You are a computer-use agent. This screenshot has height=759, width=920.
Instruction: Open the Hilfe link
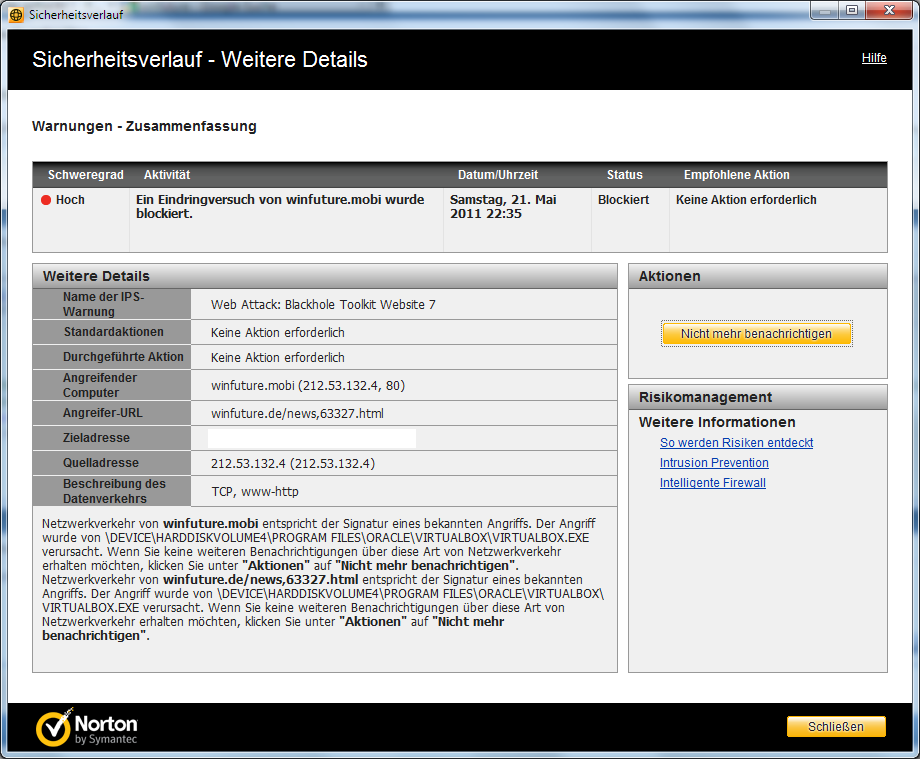874,58
